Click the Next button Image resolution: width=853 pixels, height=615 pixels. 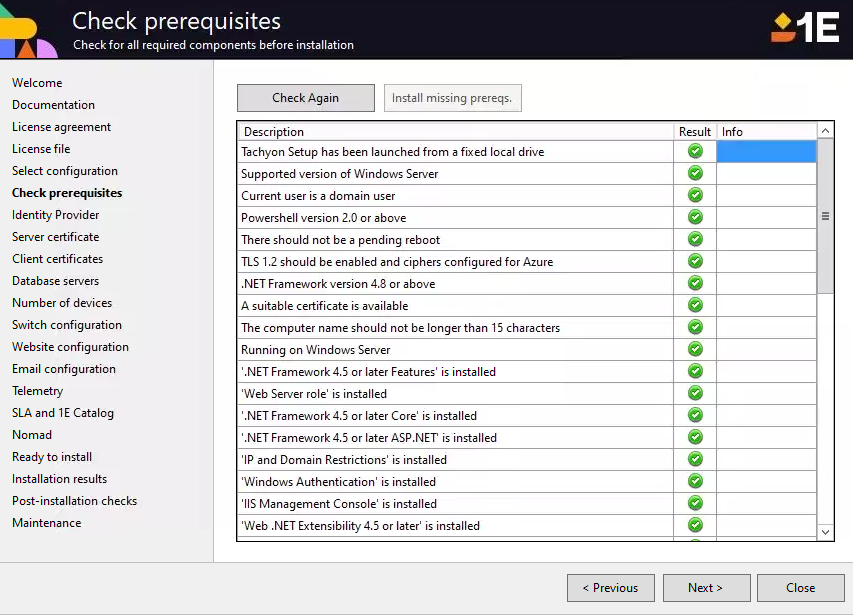pos(705,588)
